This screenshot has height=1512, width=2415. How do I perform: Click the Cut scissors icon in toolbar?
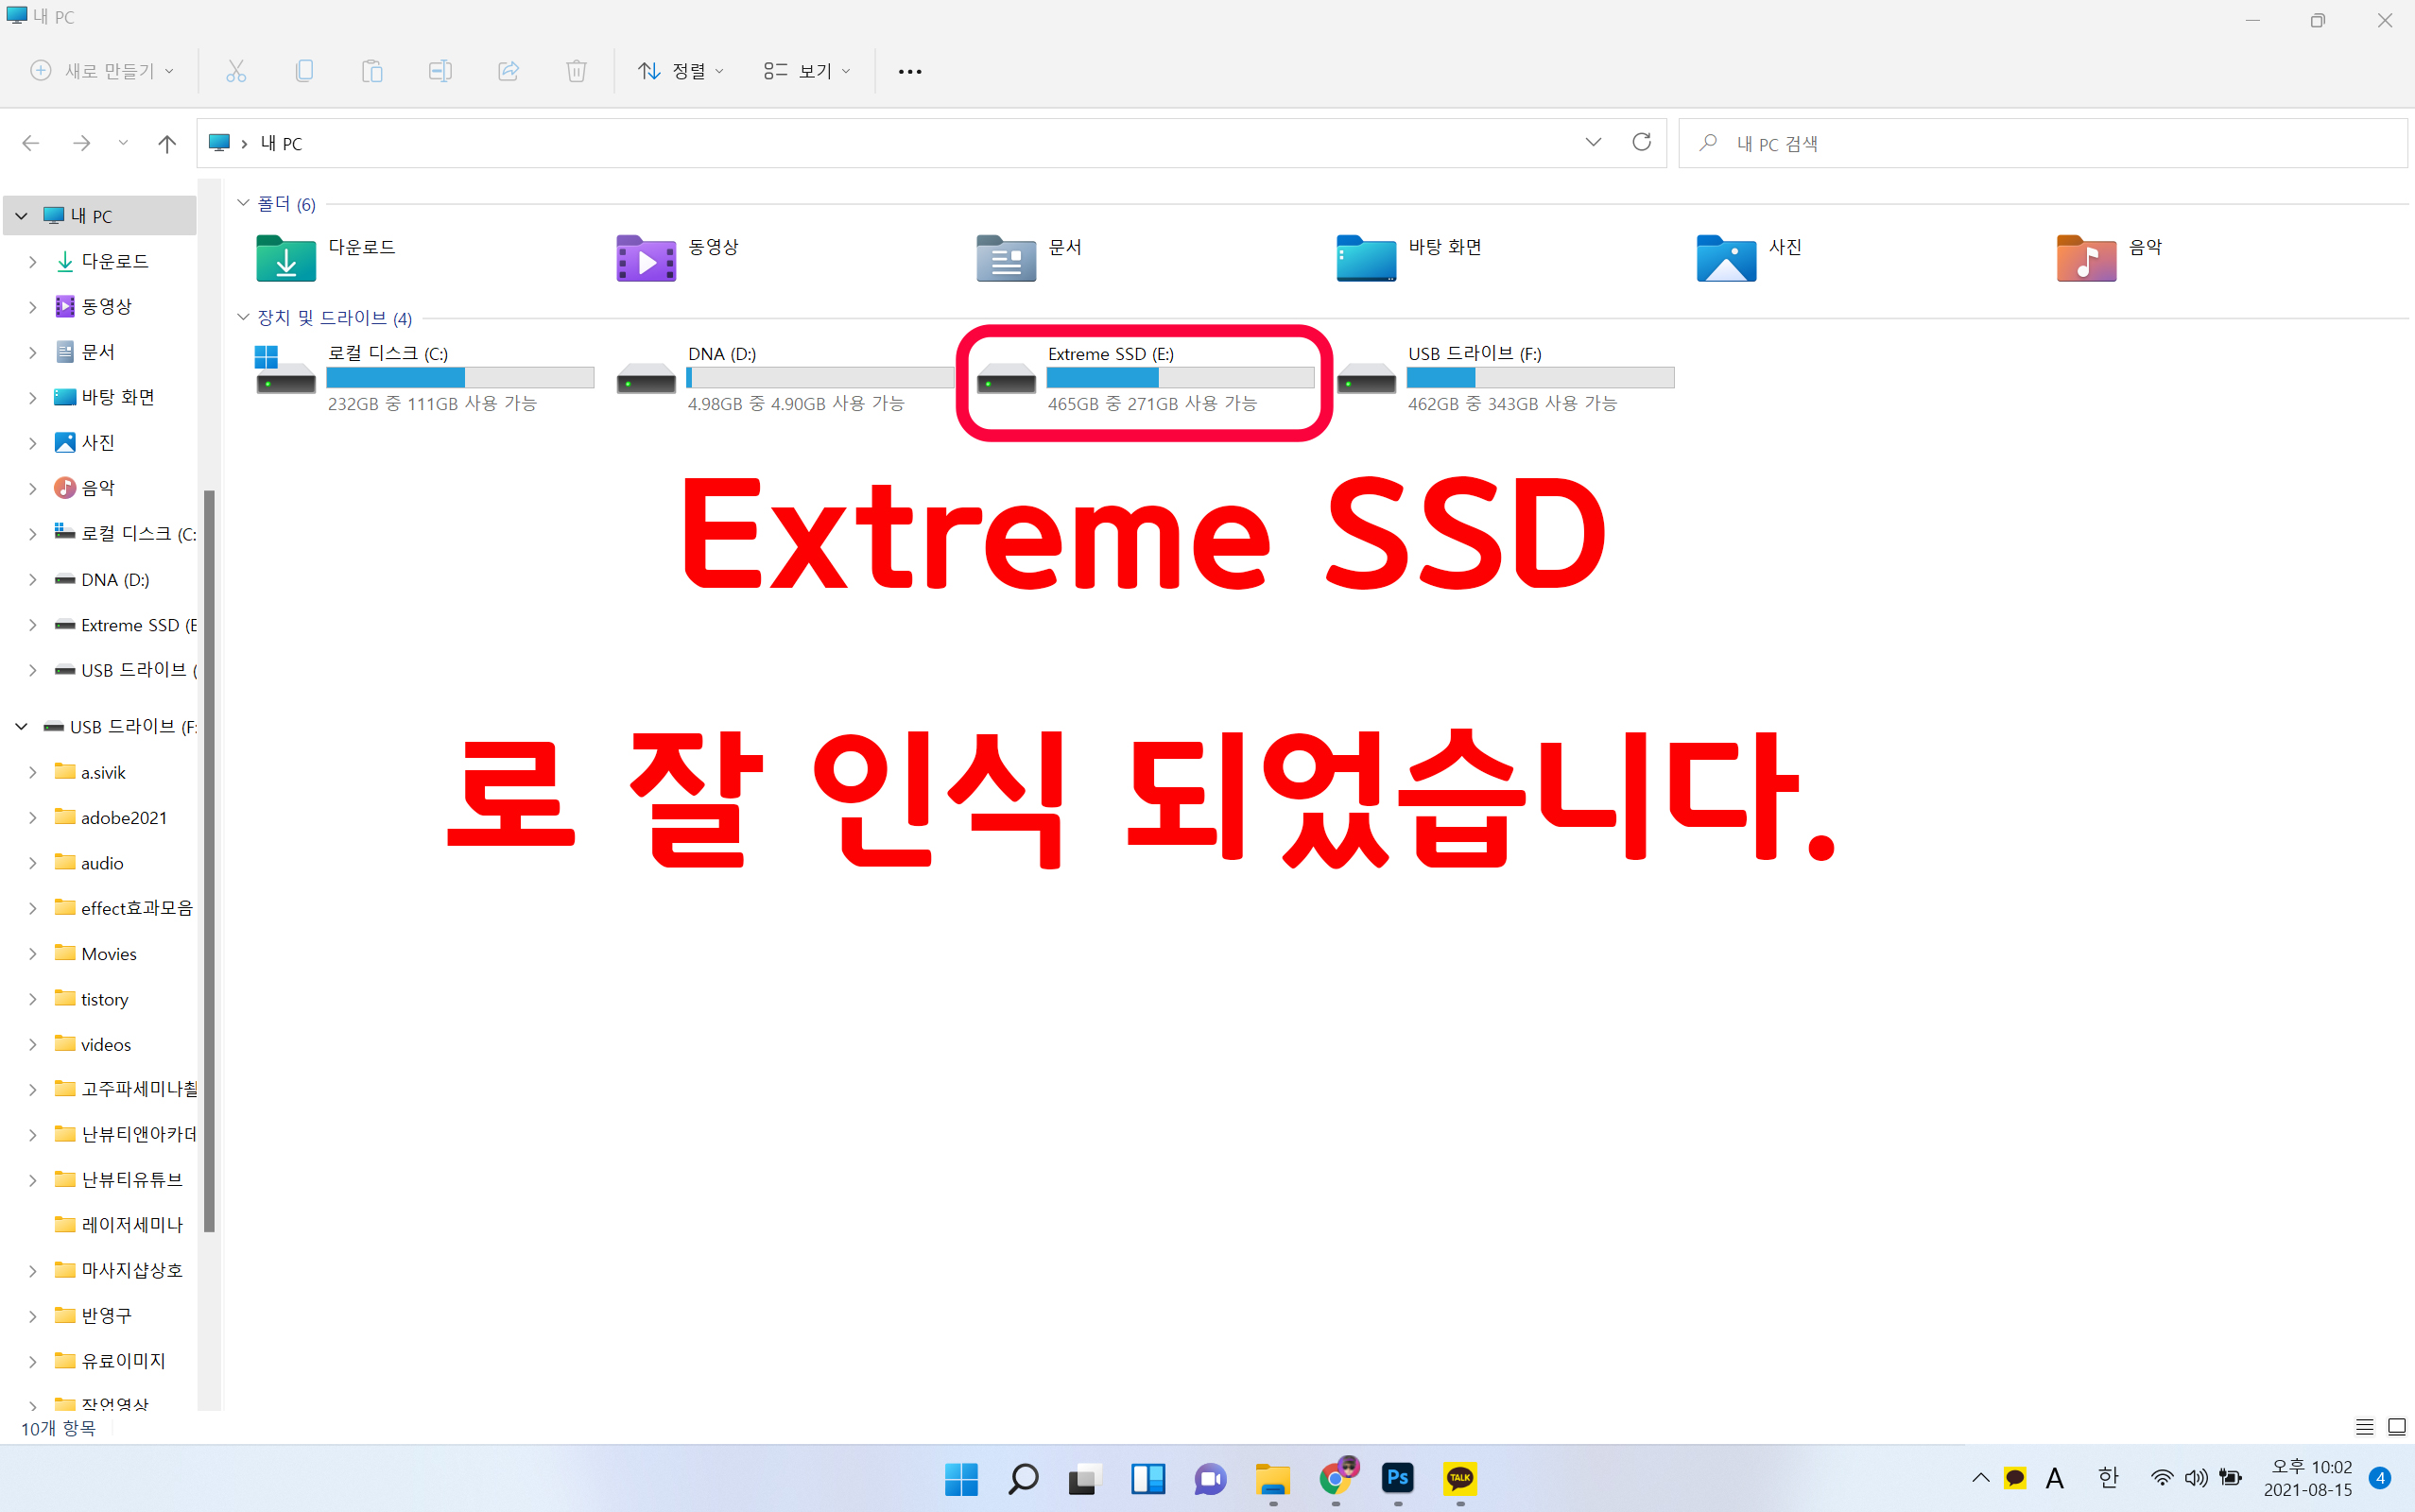point(236,71)
